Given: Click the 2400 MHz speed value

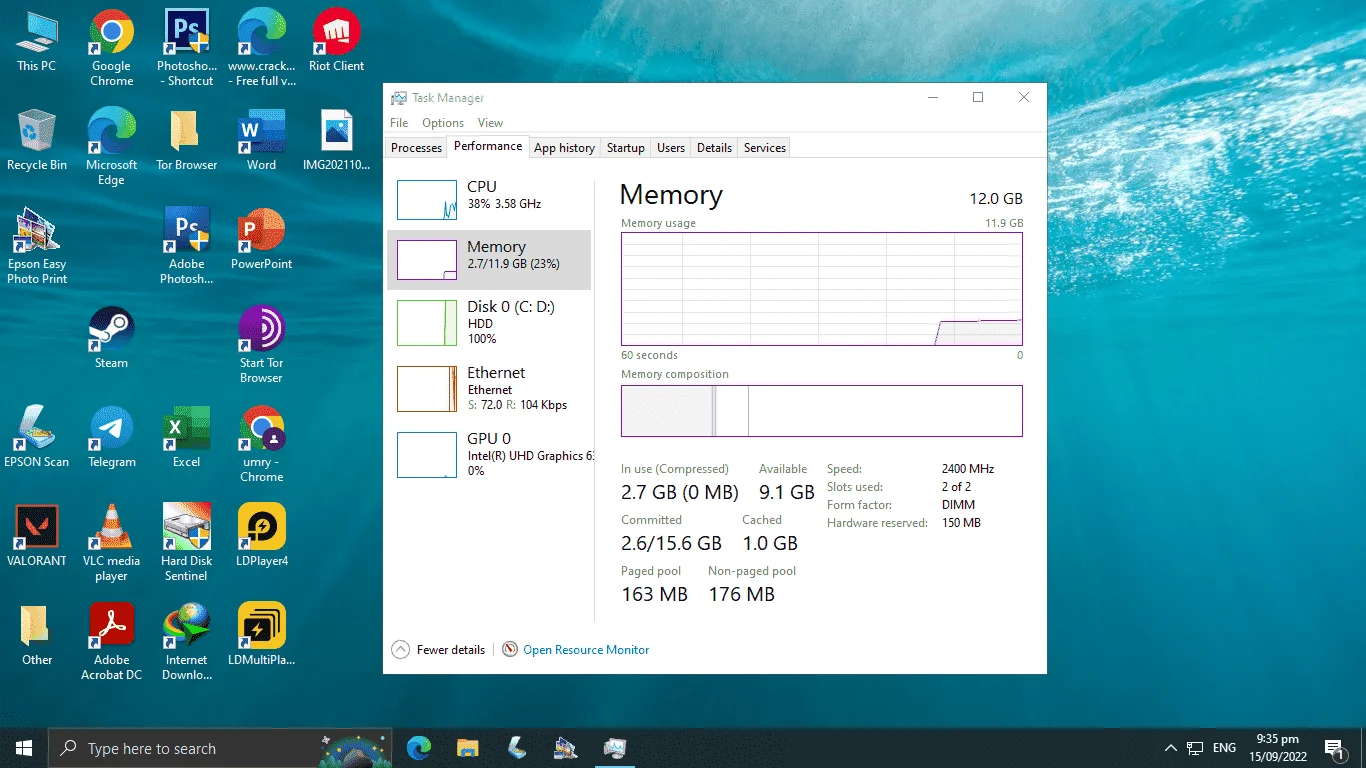Looking at the screenshot, I should point(968,469).
